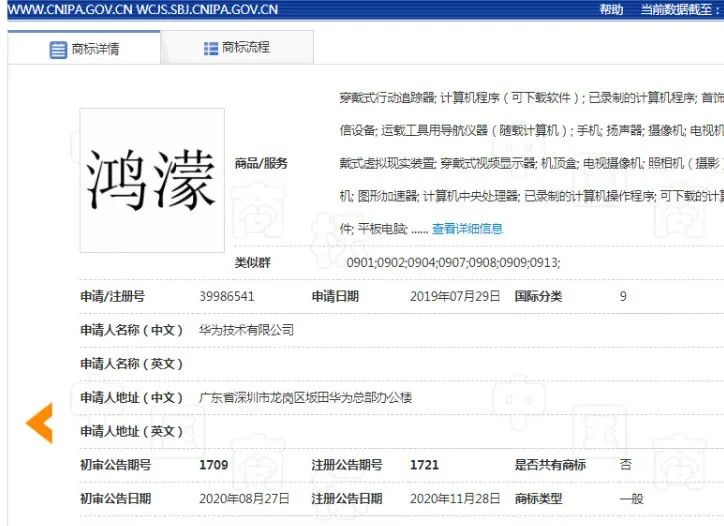Image resolution: width=724 pixels, height=526 pixels.
Task: Select trademark type value 一般
Action: pyautogui.click(x=631, y=499)
